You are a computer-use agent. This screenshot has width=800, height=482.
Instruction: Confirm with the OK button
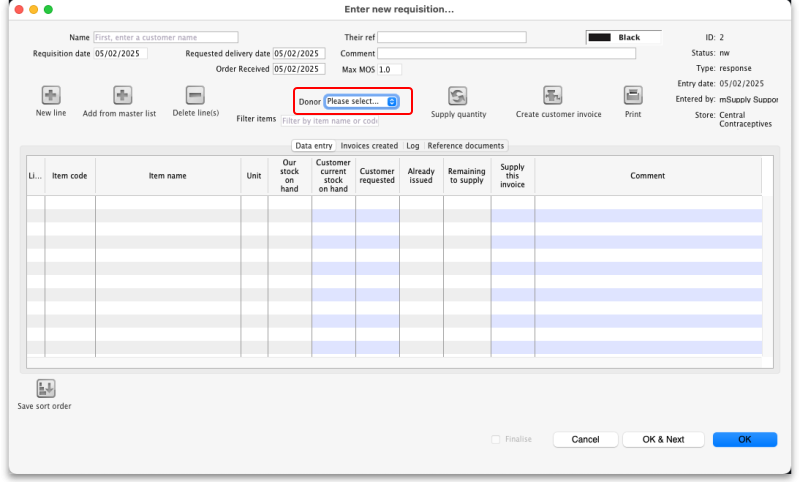(744, 439)
